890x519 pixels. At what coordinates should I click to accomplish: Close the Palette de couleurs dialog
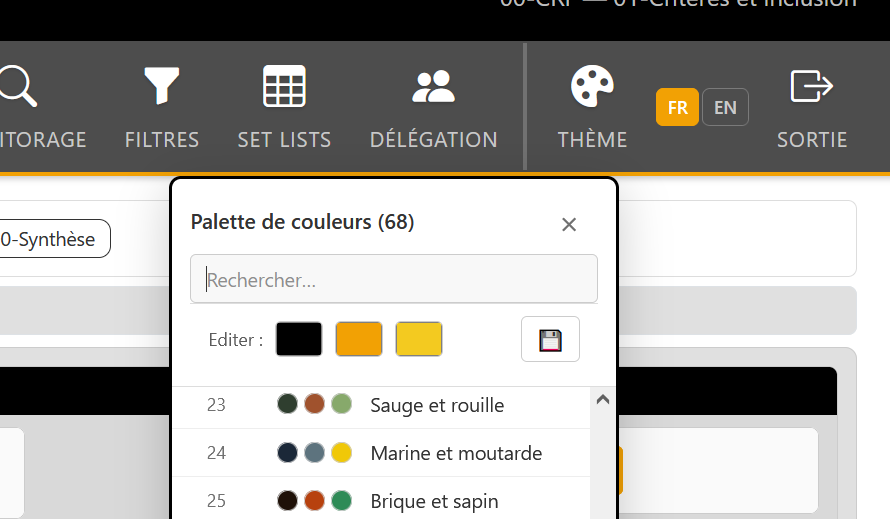tap(569, 224)
